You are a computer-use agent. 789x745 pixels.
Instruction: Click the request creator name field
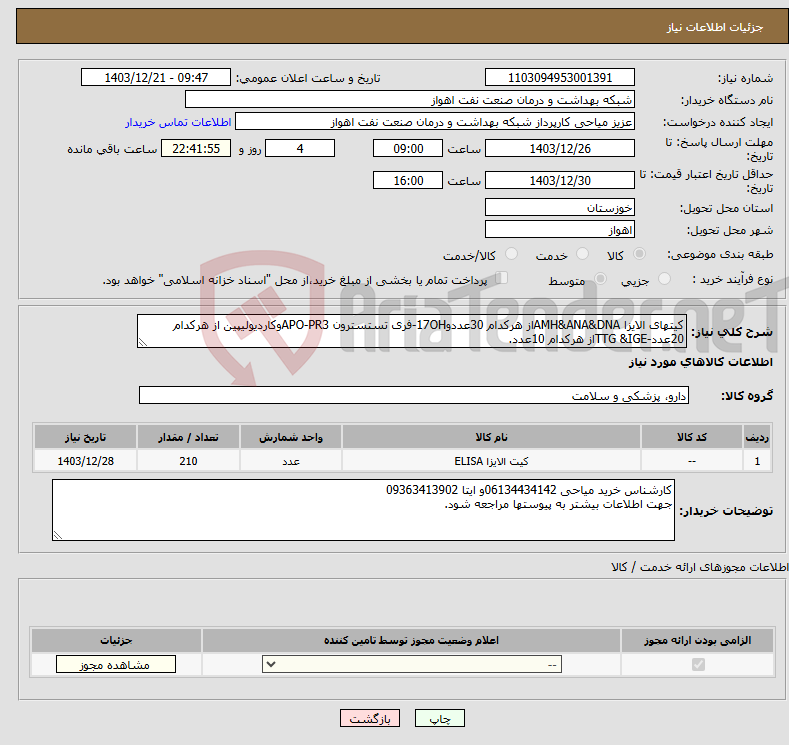[x=435, y=122]
